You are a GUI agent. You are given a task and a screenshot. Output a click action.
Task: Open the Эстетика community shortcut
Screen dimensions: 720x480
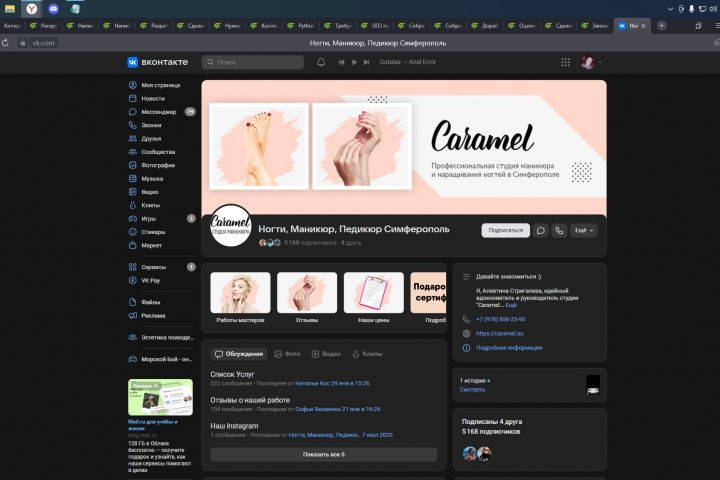click(x=161, y=337)
